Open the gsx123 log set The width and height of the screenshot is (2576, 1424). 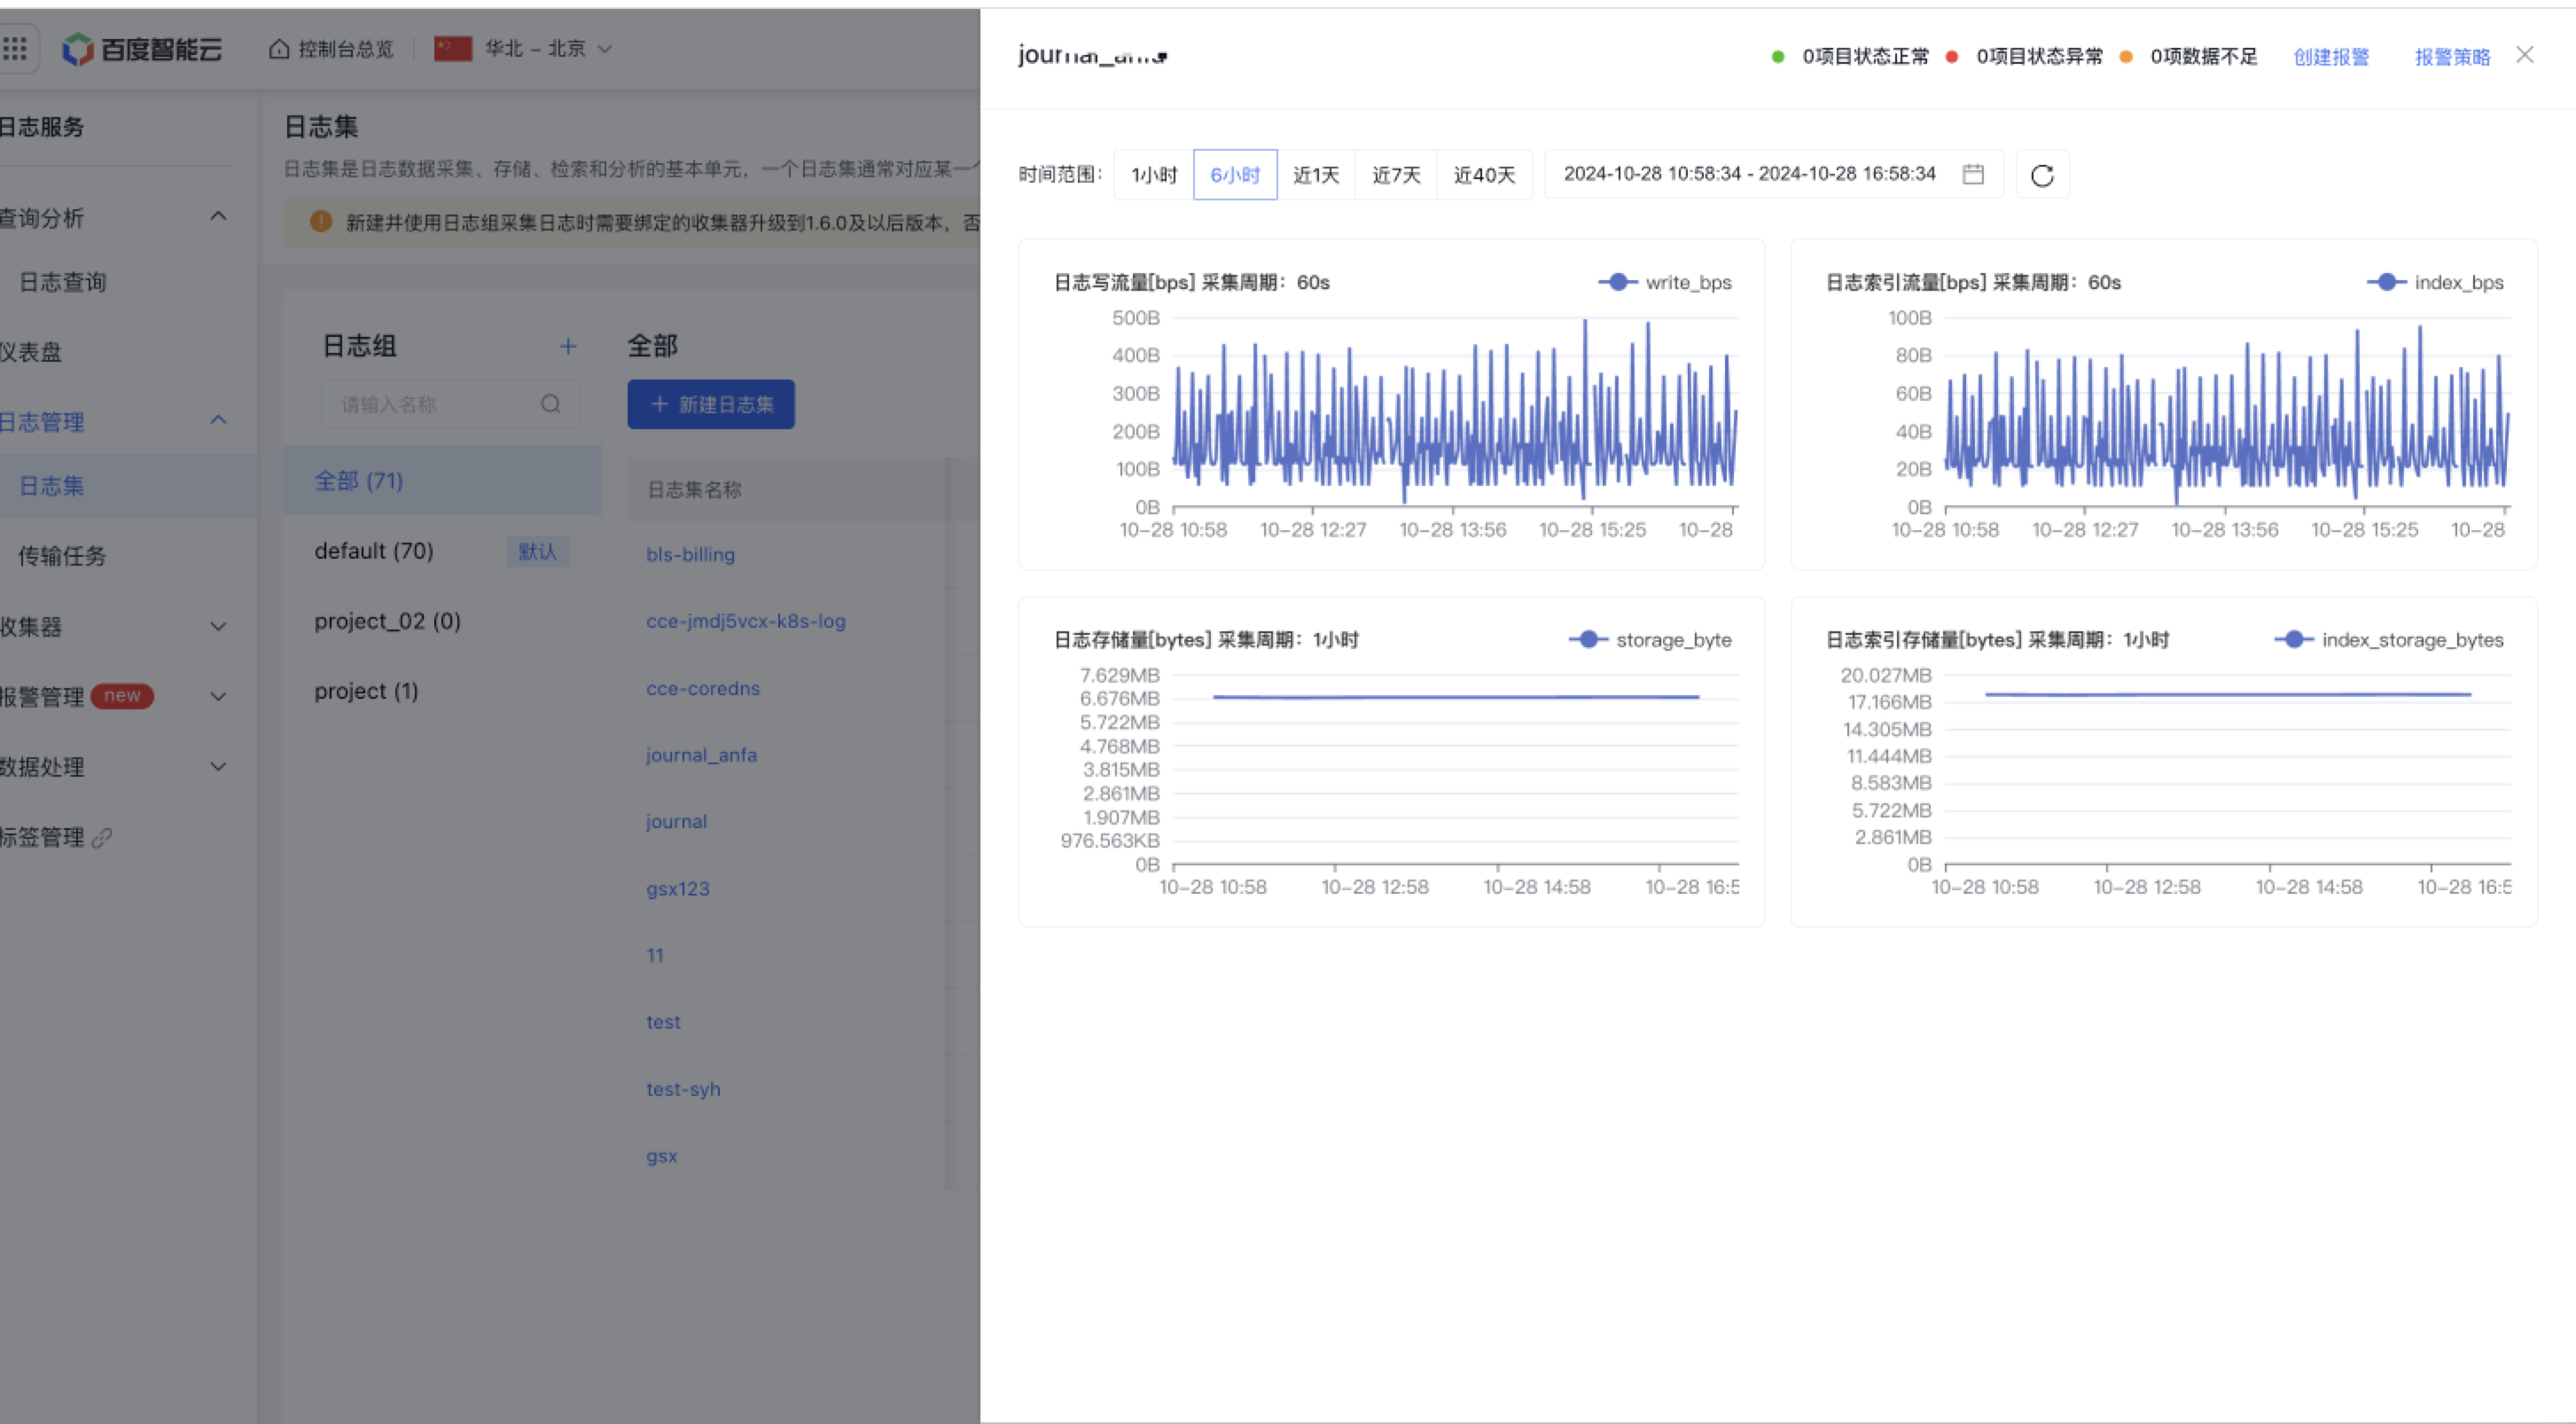[678, 888]
